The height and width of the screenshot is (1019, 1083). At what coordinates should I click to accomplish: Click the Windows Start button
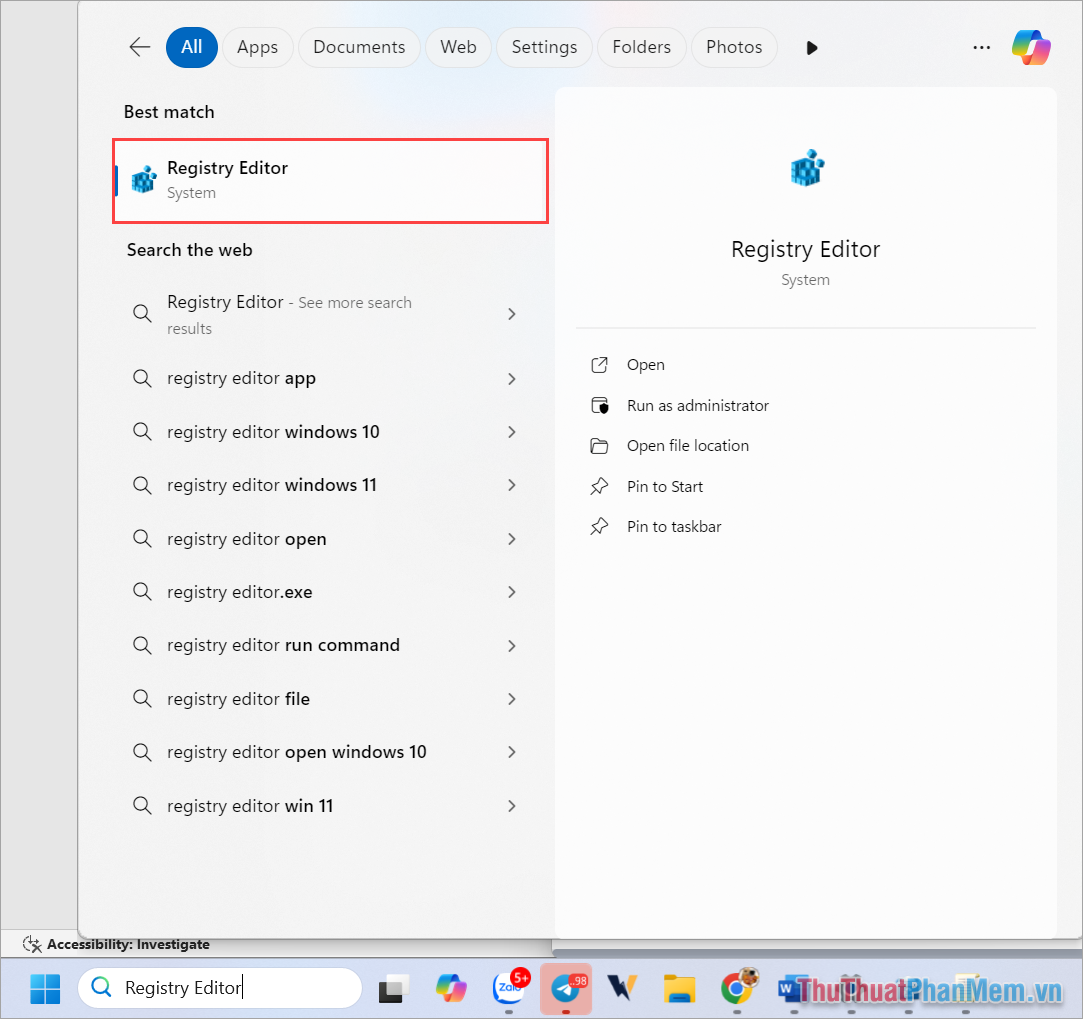click(44, 988)
